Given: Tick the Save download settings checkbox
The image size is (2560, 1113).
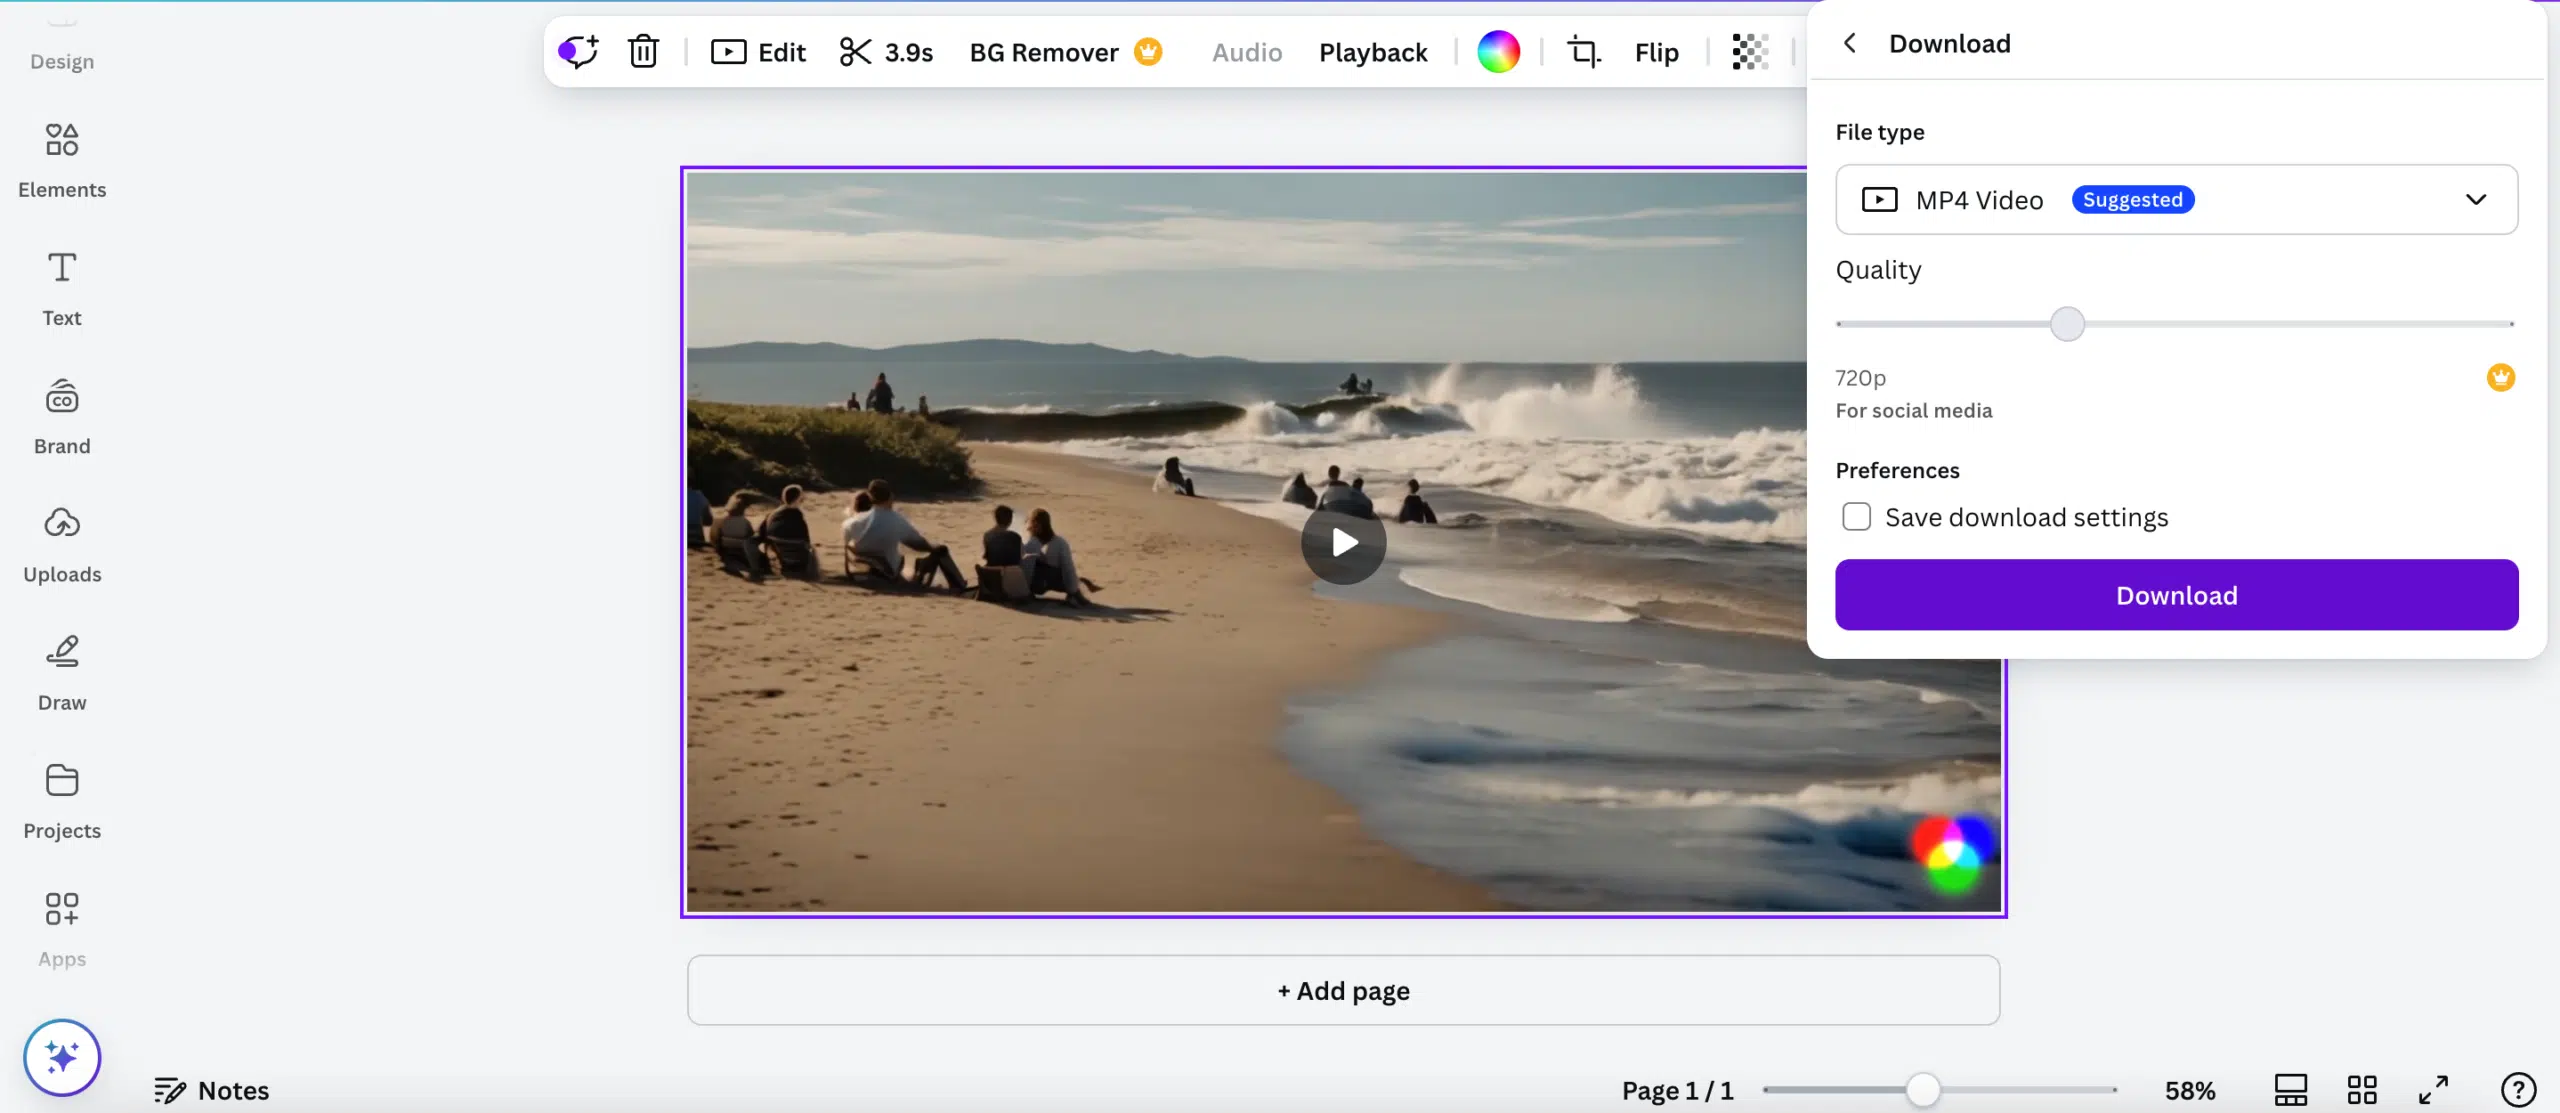Looking at the screenshot, I should click(x=1856, y=517).
